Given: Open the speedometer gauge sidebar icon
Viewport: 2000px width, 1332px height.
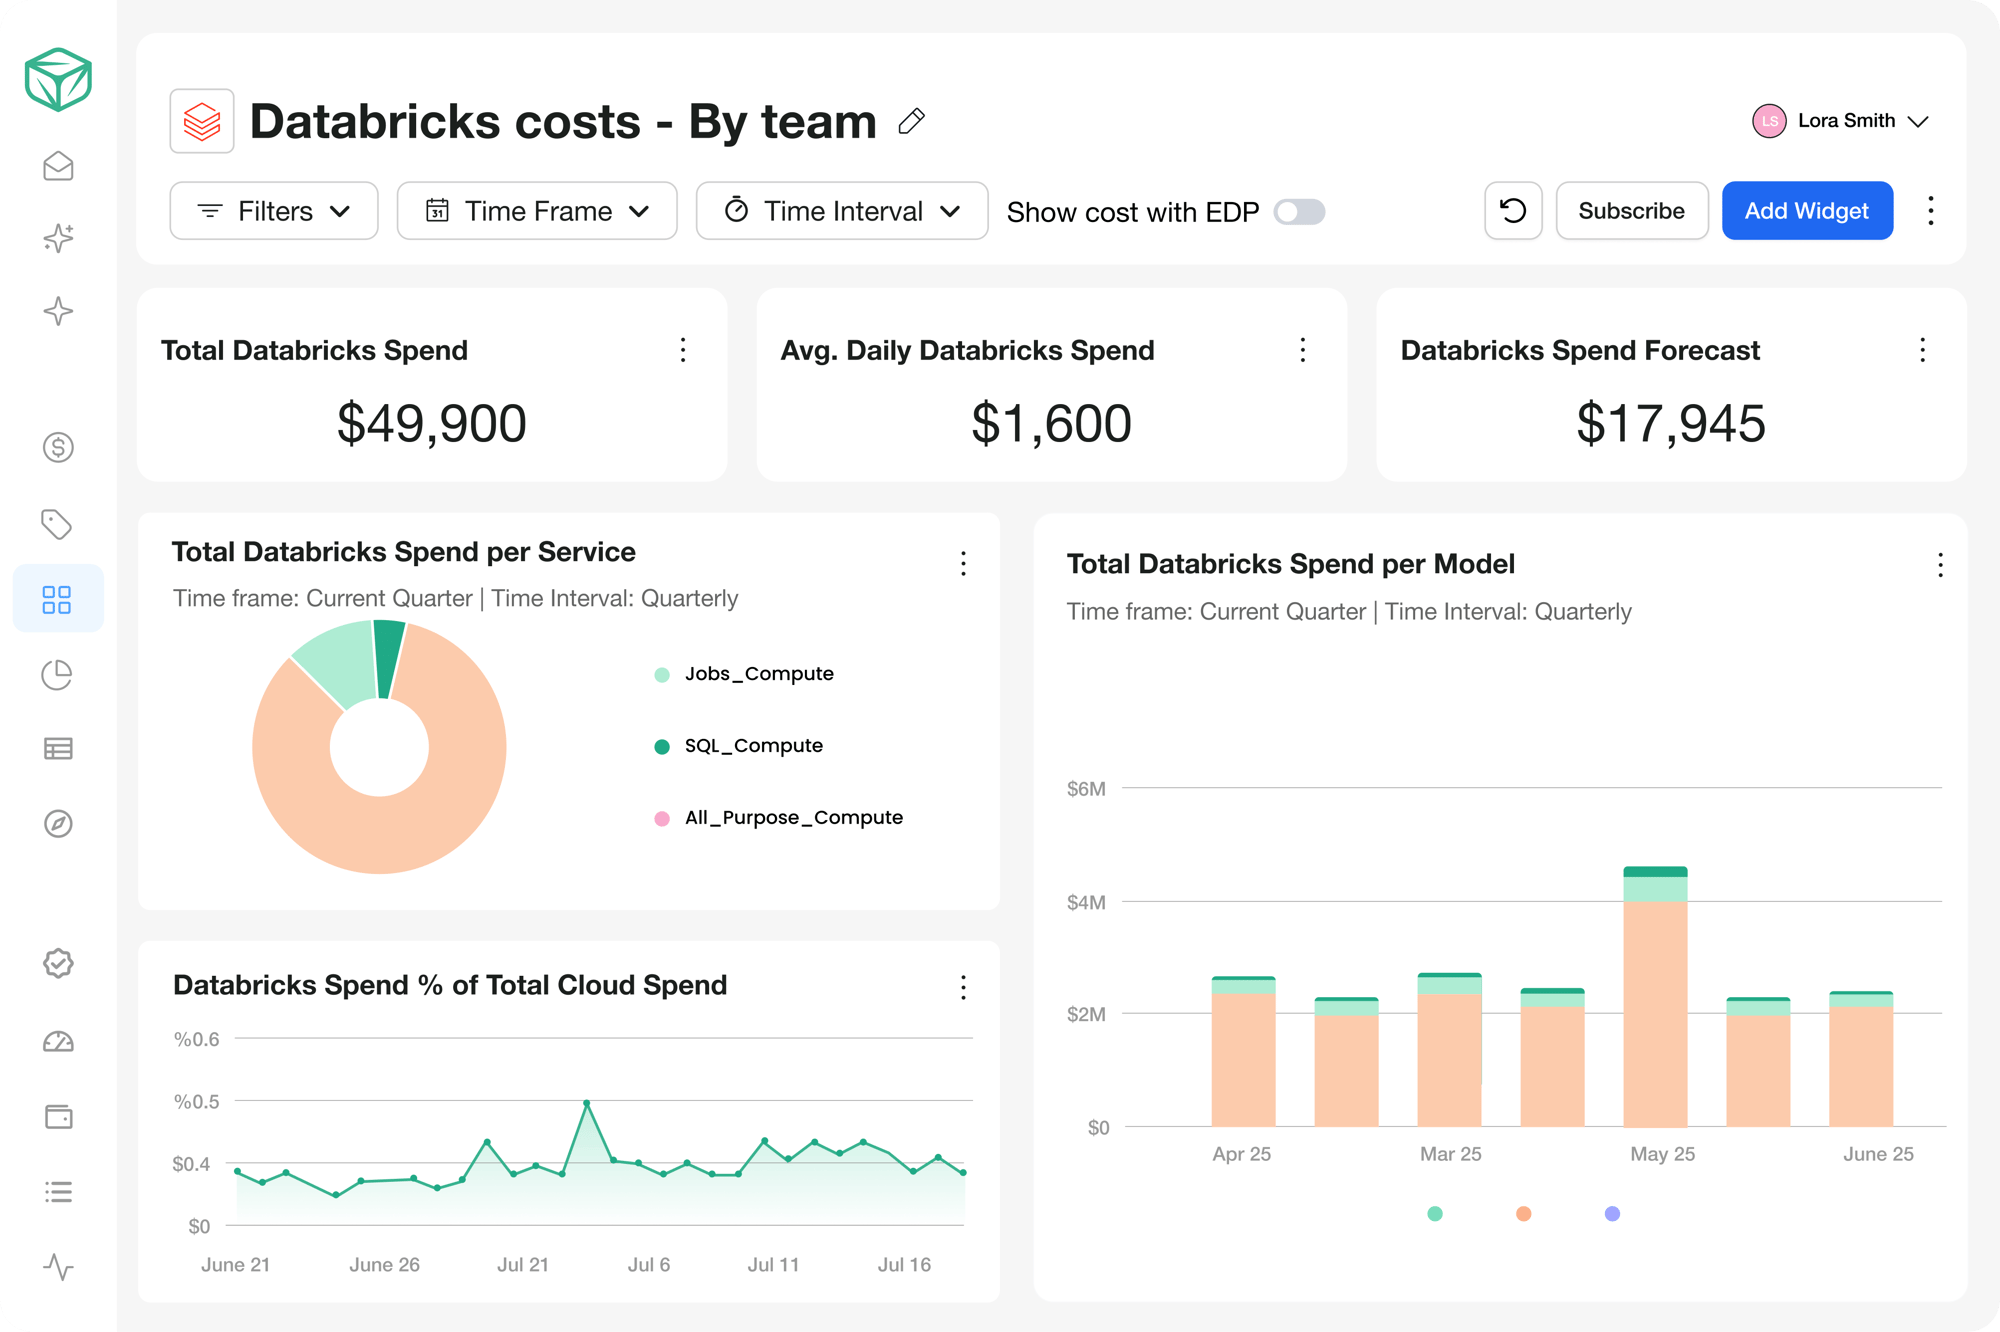Looking at the screenshot, I should tap(58, 1042).
